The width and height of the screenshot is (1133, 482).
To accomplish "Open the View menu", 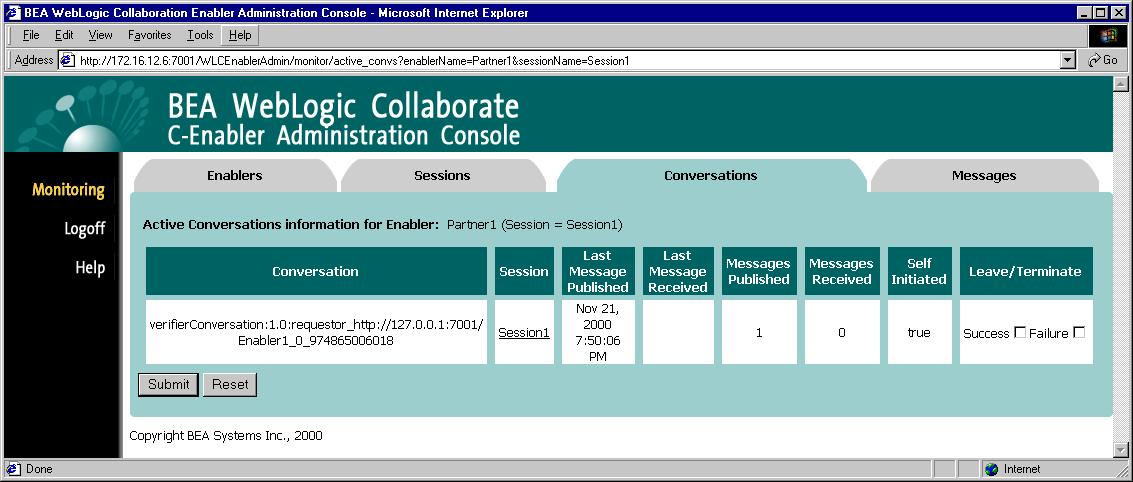I will point(100,35).
